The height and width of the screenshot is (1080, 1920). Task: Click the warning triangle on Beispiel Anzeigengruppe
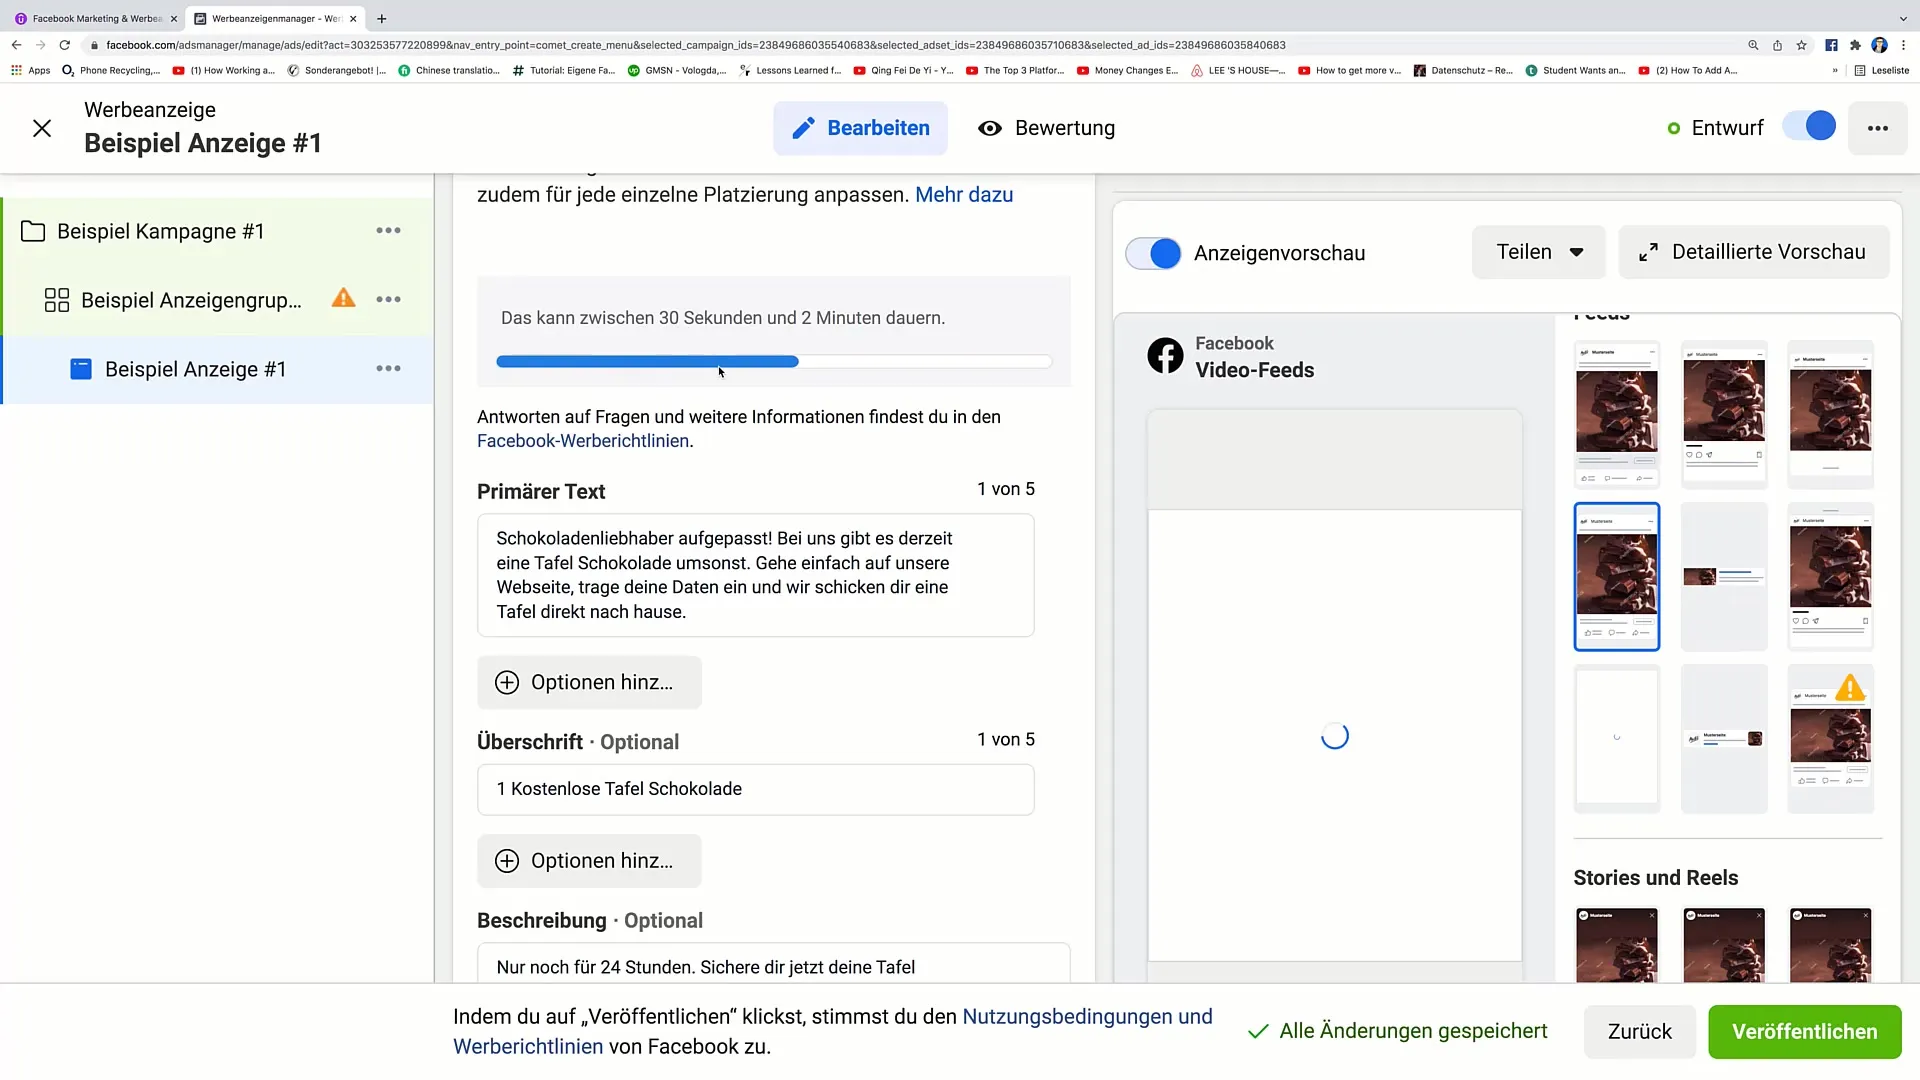click(x=343, y=299)
